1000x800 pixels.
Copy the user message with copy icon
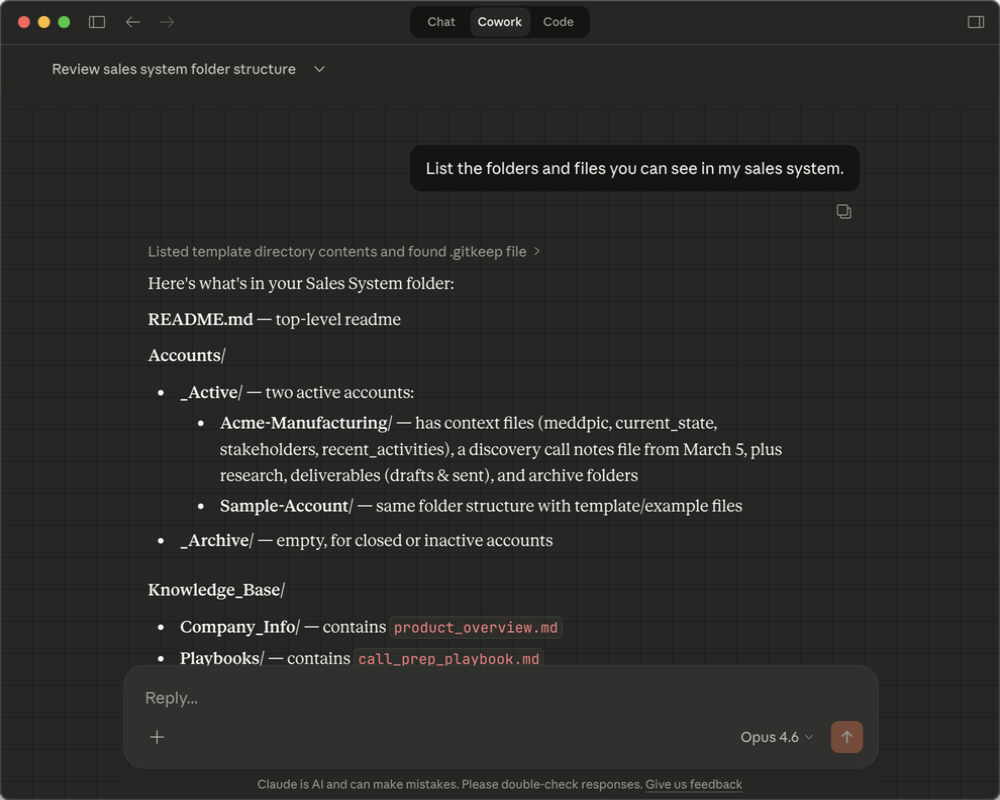[844, 212]
